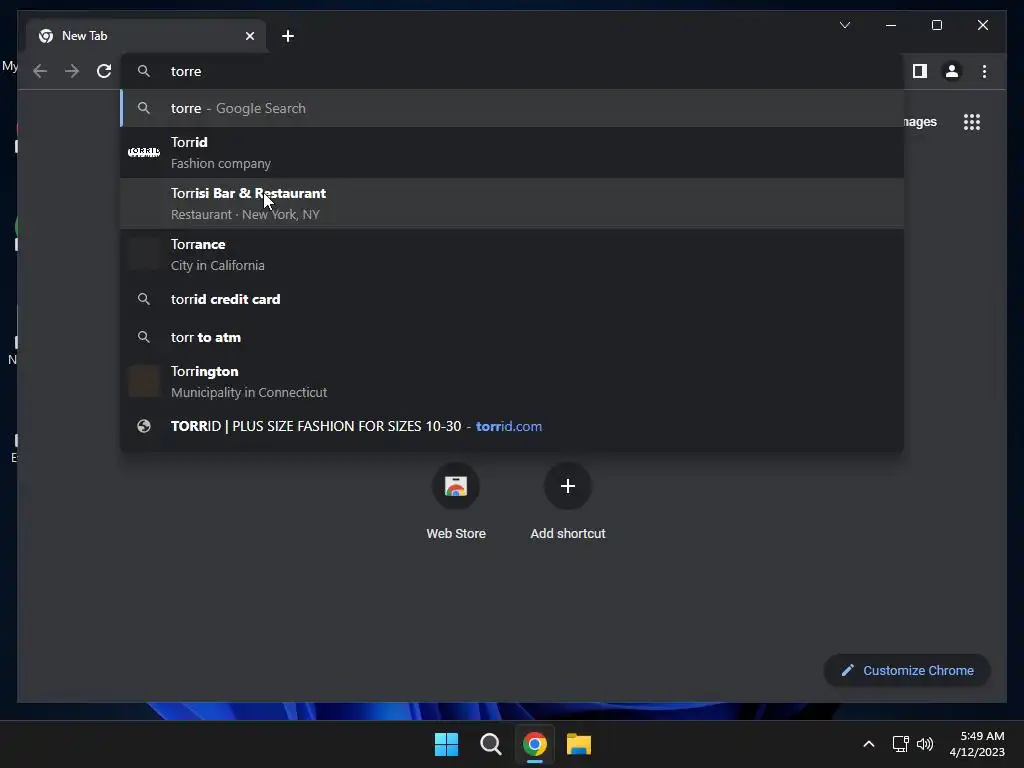Open the Chrome profile menu
Image resolution: width=1024 pixels, height=768 pixels.
click(x=952, y=71)
